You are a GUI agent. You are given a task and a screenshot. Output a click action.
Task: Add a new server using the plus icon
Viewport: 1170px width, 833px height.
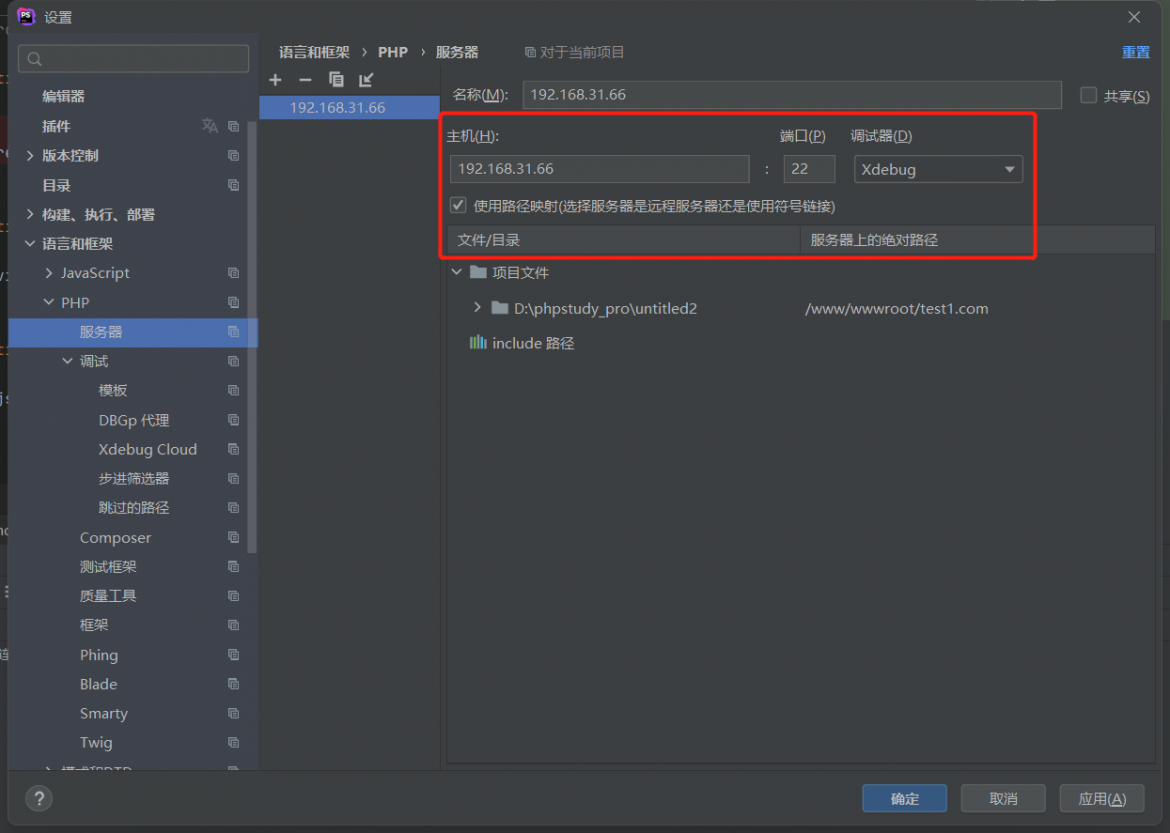(x=275, y=79)
